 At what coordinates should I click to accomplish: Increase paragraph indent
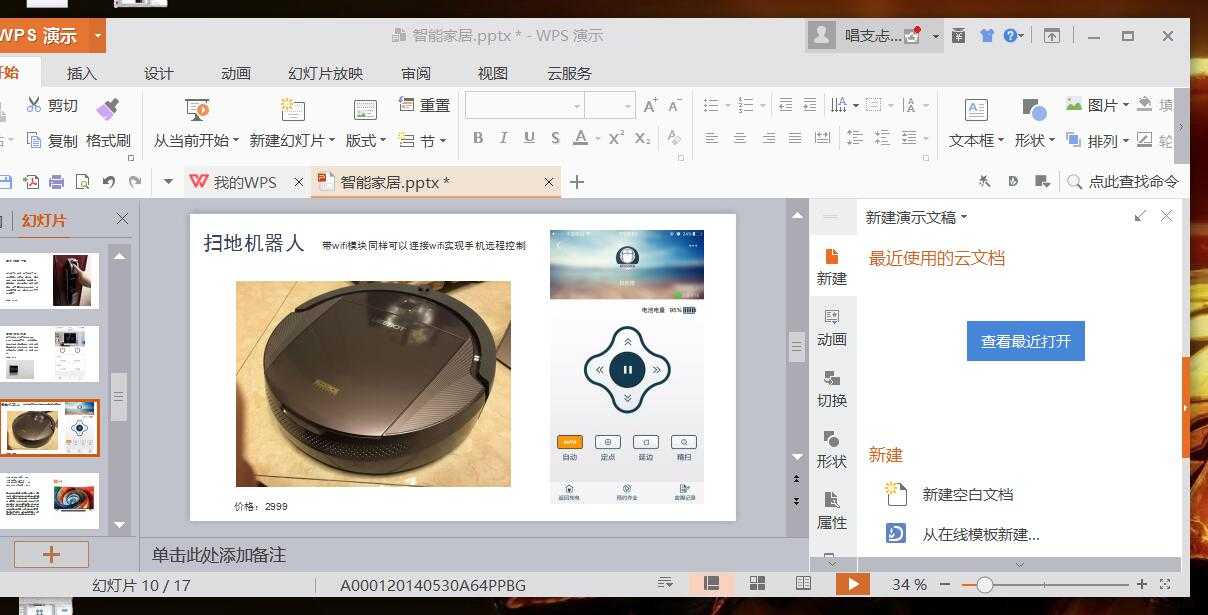pyautogui.click(x=809, y=105)
